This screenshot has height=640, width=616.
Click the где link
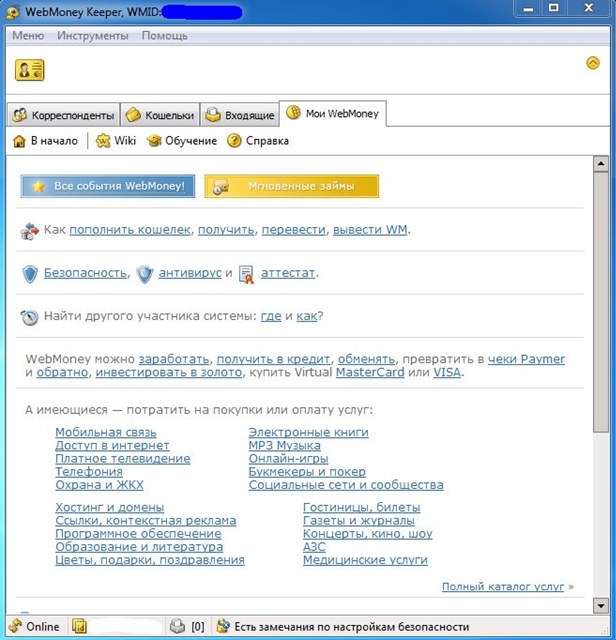point(271,316)
